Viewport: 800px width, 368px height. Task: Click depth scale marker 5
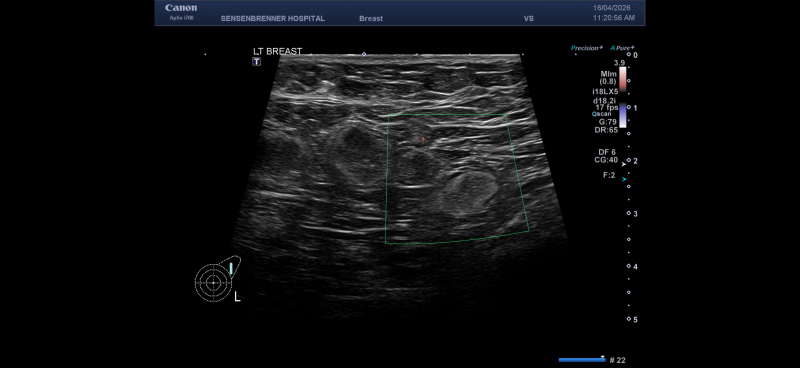click(x=635, y=320)
